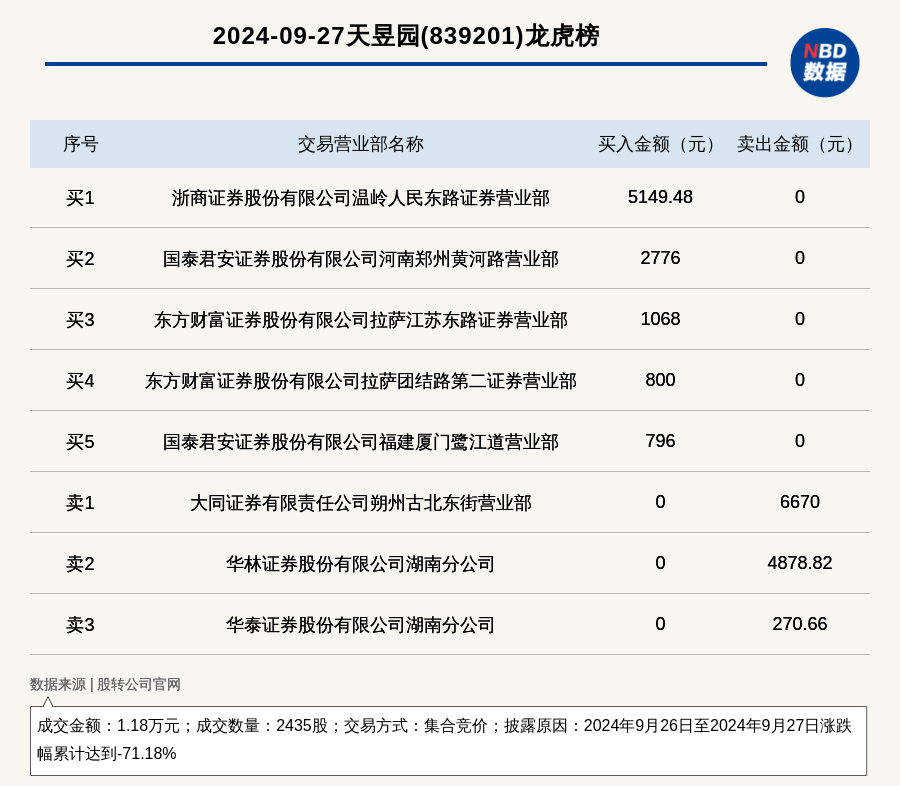The width and height of the screenshot is (900, 786).
Task: Select 华林证券股份有限公司湖南分公司 name
Action: [360, 564]
